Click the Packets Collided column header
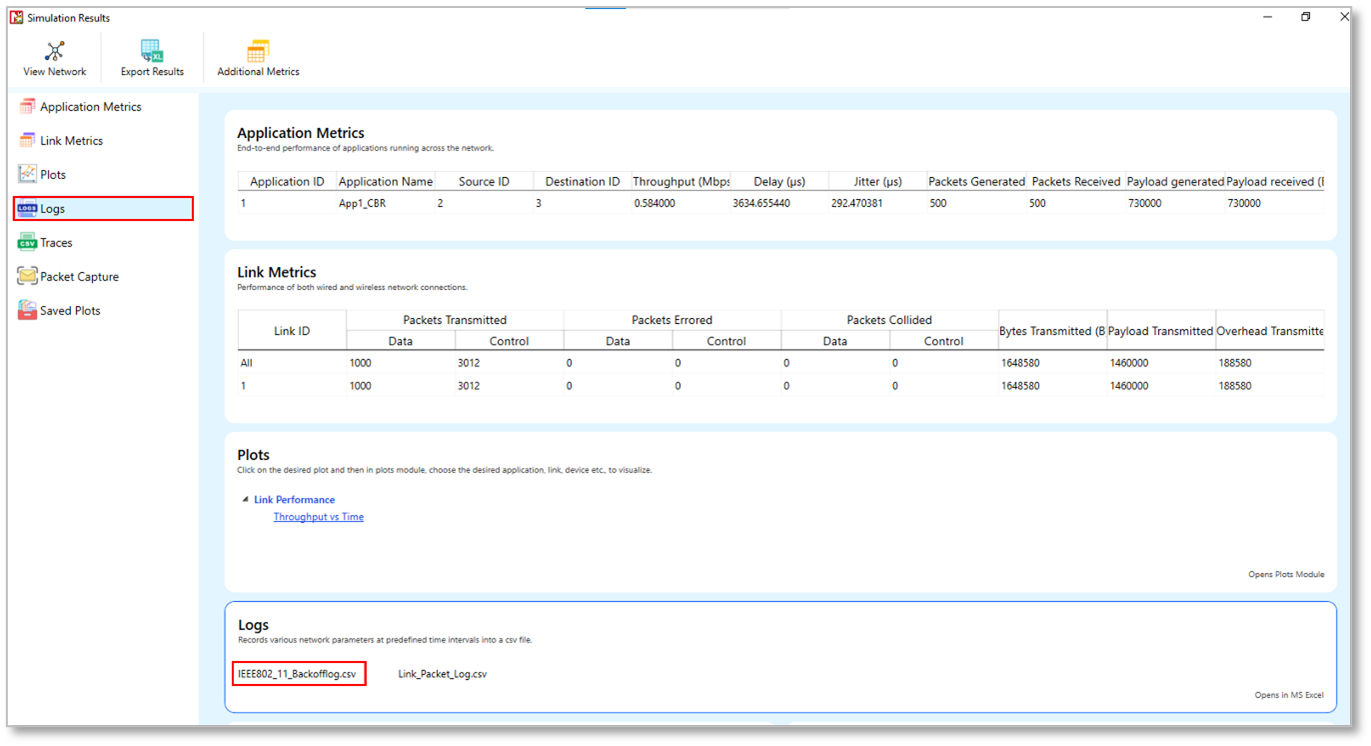This screenshot has height=746, width=1371. [x=889, y=320]
